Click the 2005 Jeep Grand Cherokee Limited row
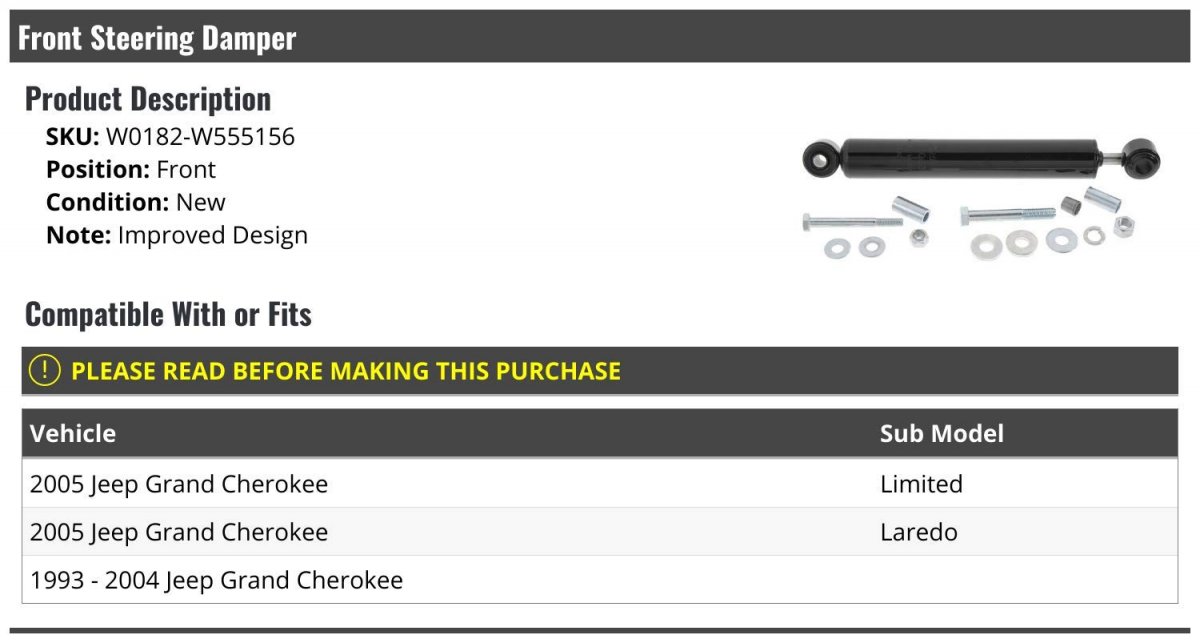1200x643 pixels. 600,484
